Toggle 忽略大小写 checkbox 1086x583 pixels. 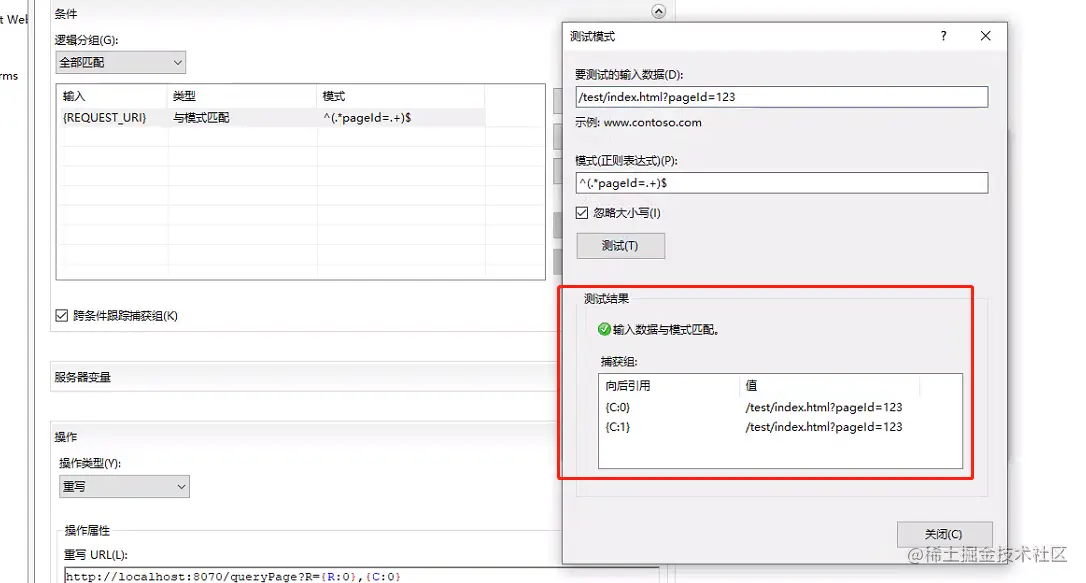pyautogui.click(x=582, y=213)
